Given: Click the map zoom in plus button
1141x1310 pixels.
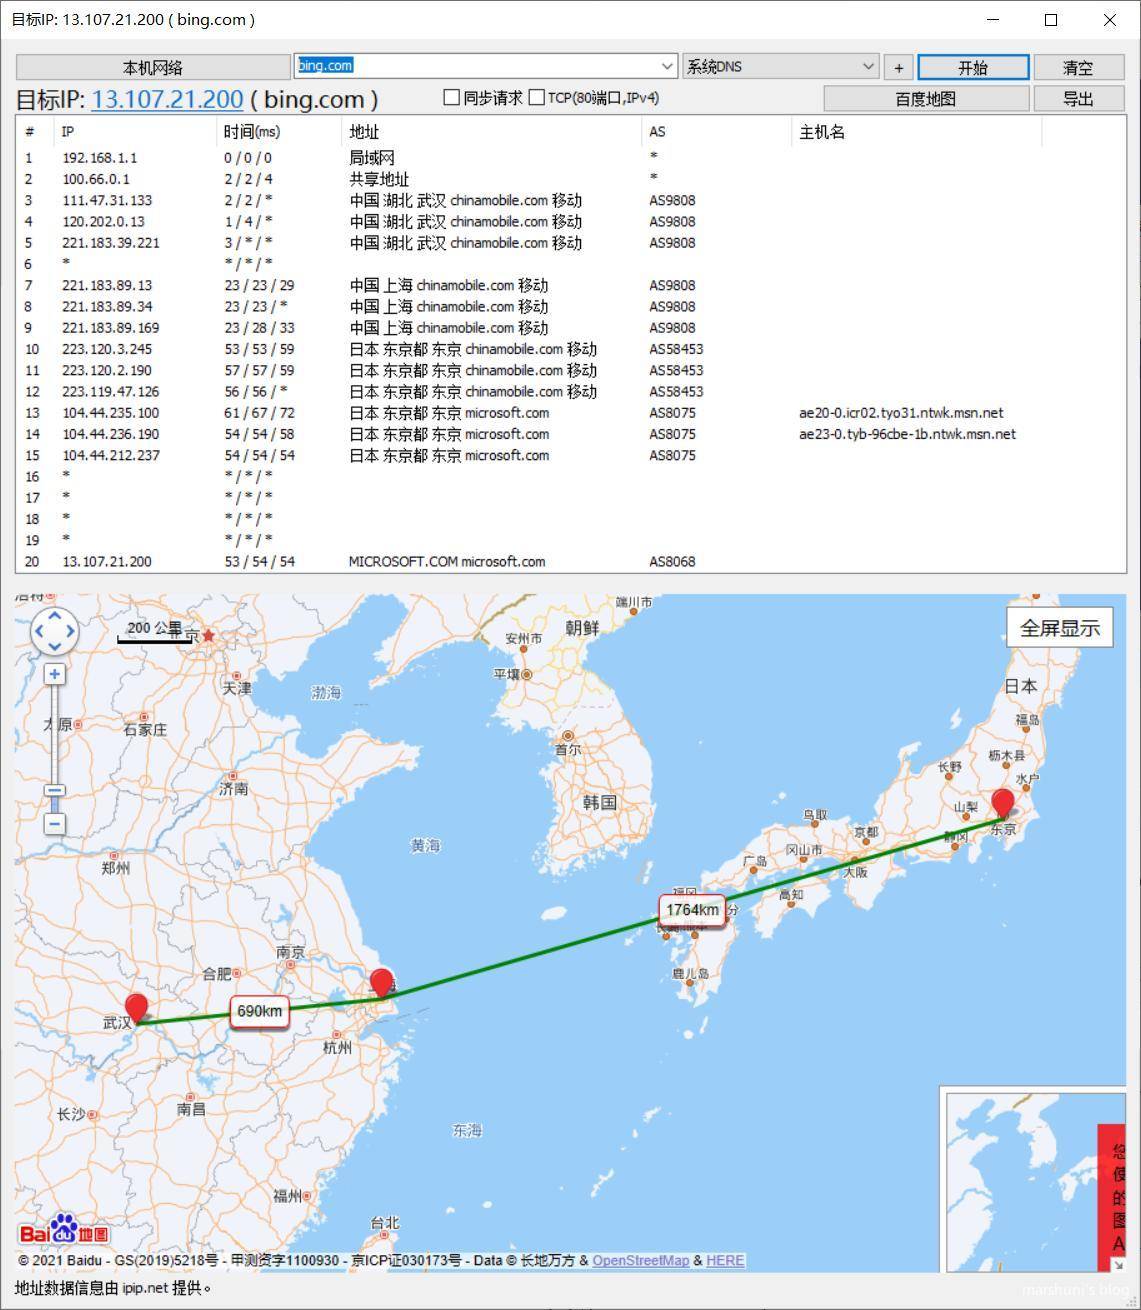Looking at the screenshot, I should 54,674.
